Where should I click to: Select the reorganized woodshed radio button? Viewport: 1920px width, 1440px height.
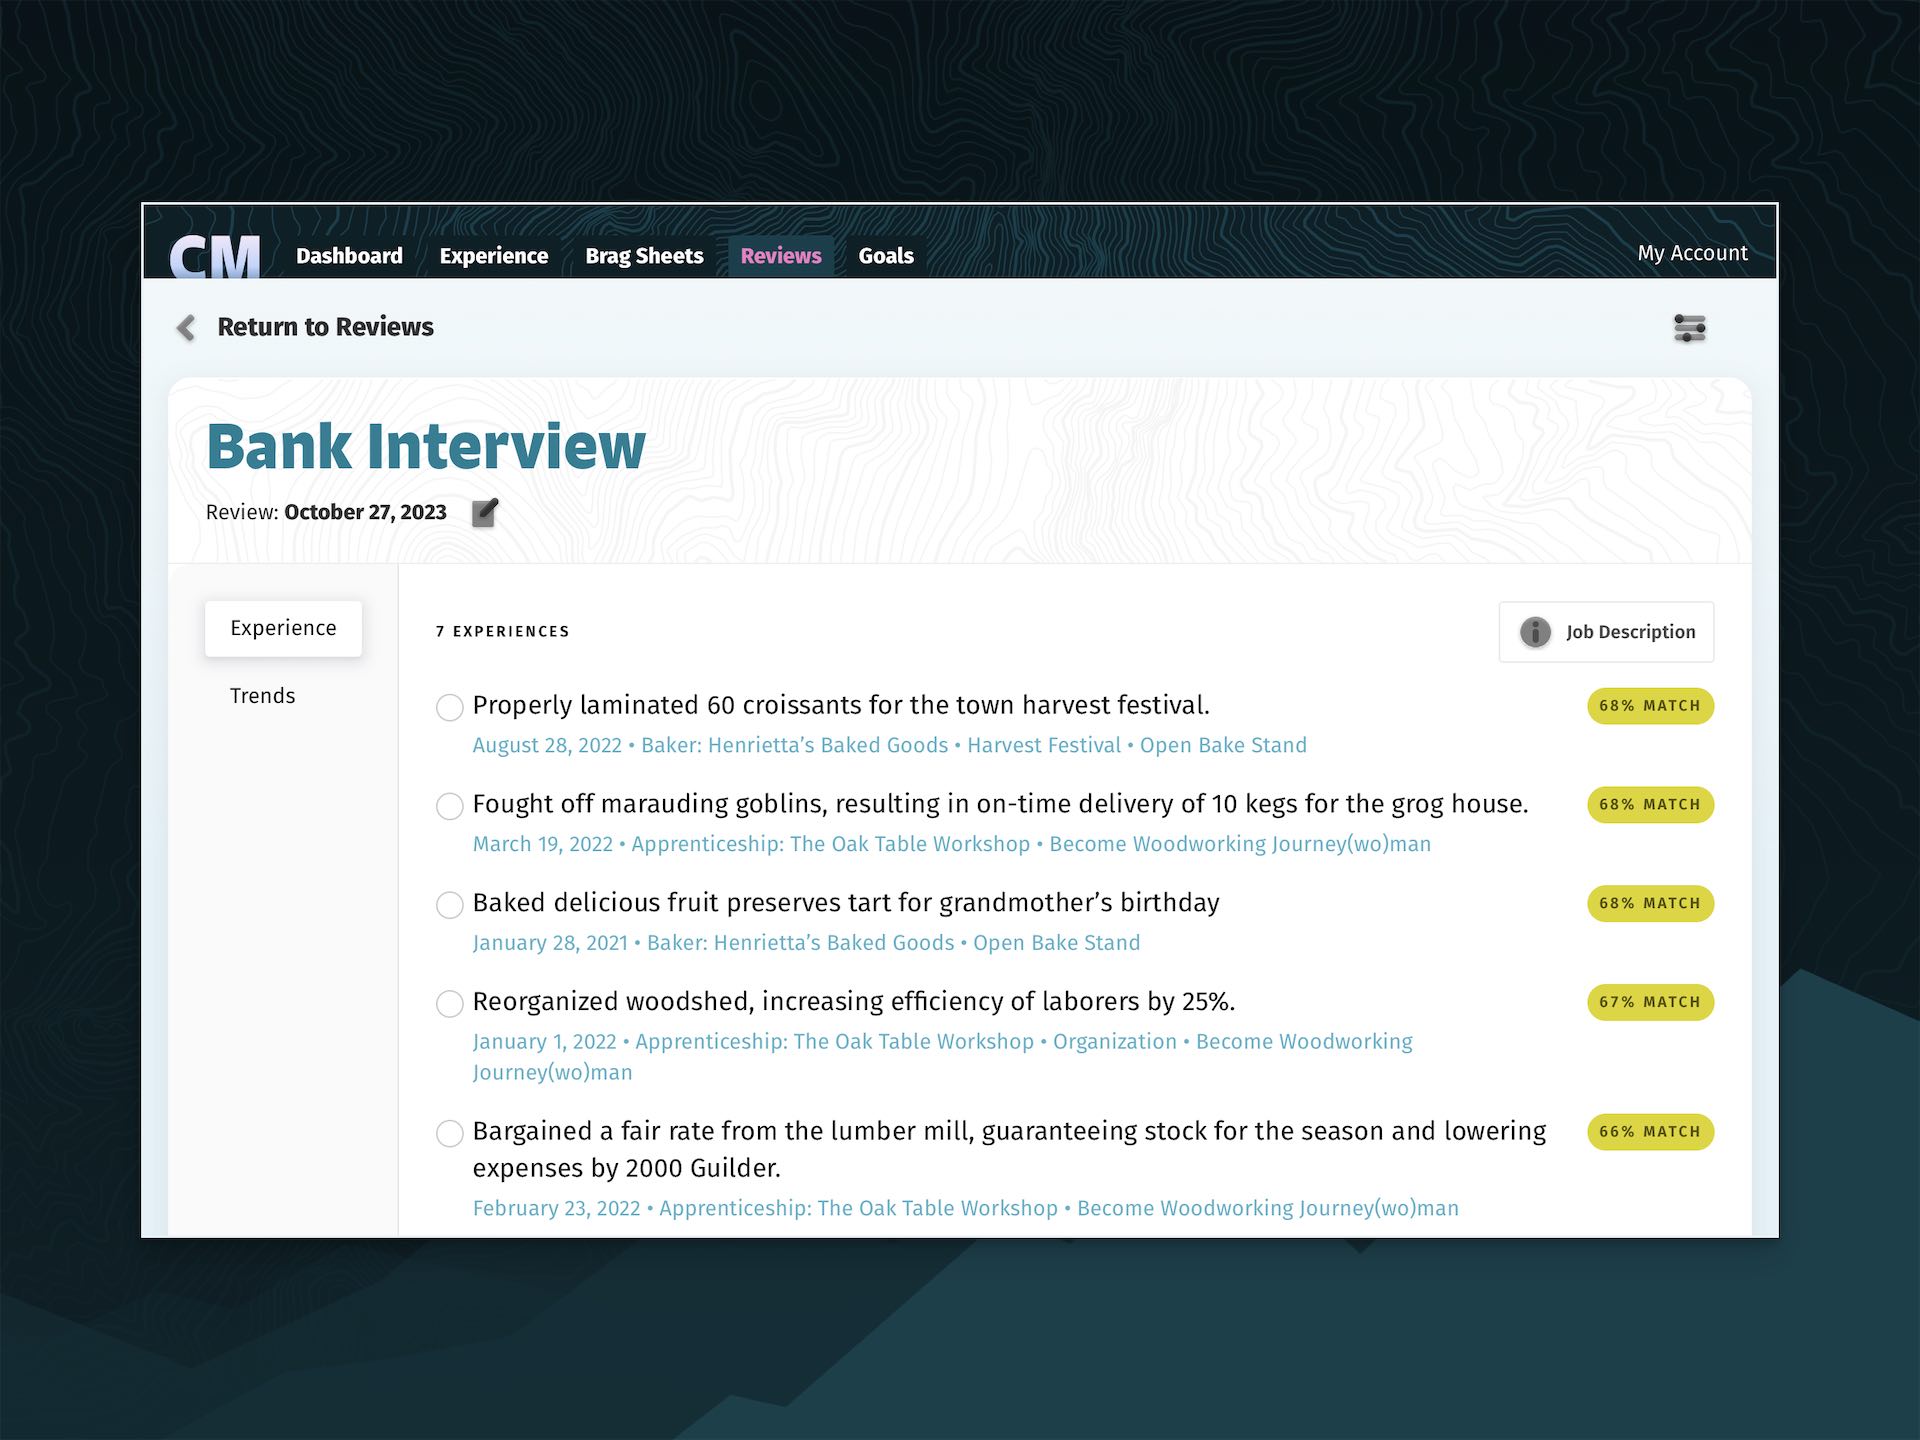click(450, 1004)
